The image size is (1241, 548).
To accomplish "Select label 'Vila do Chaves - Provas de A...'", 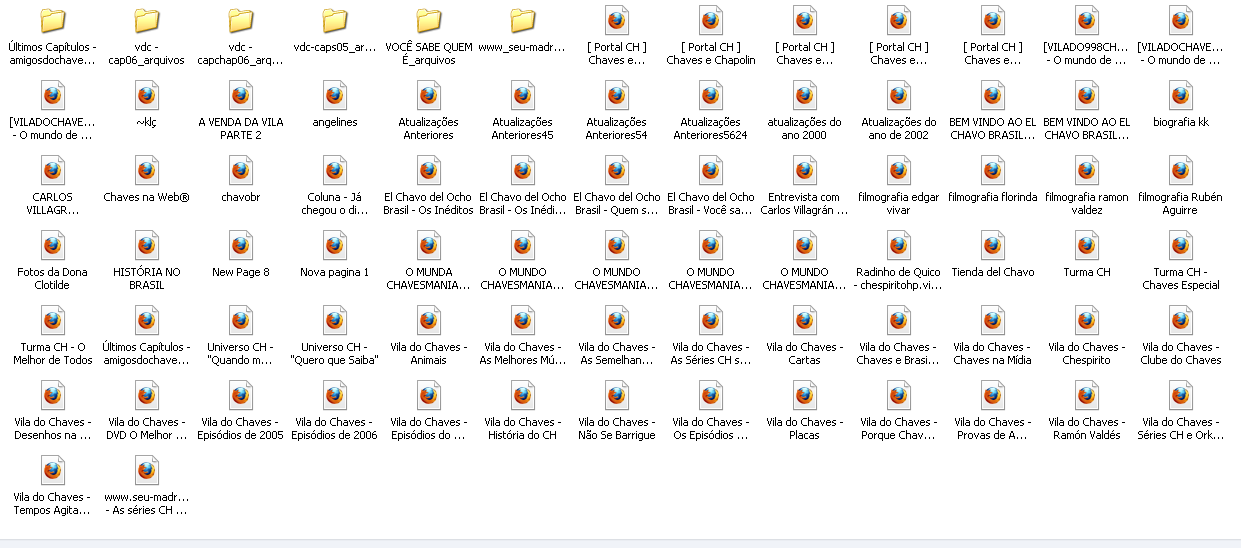I will click(x=992, y=429).
